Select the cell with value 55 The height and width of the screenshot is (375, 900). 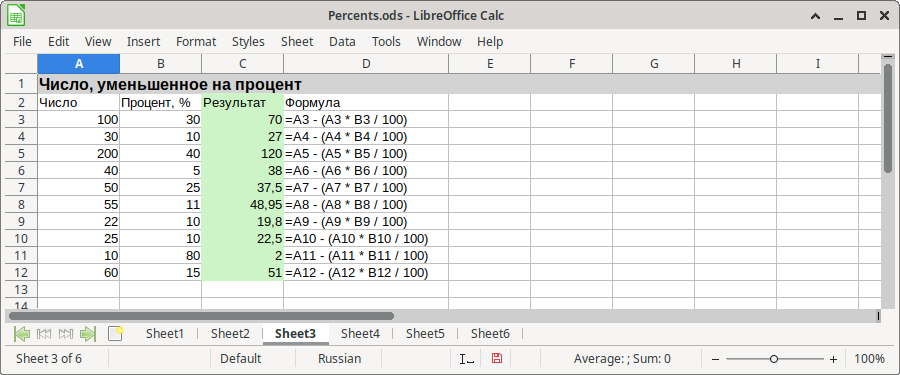79,204
